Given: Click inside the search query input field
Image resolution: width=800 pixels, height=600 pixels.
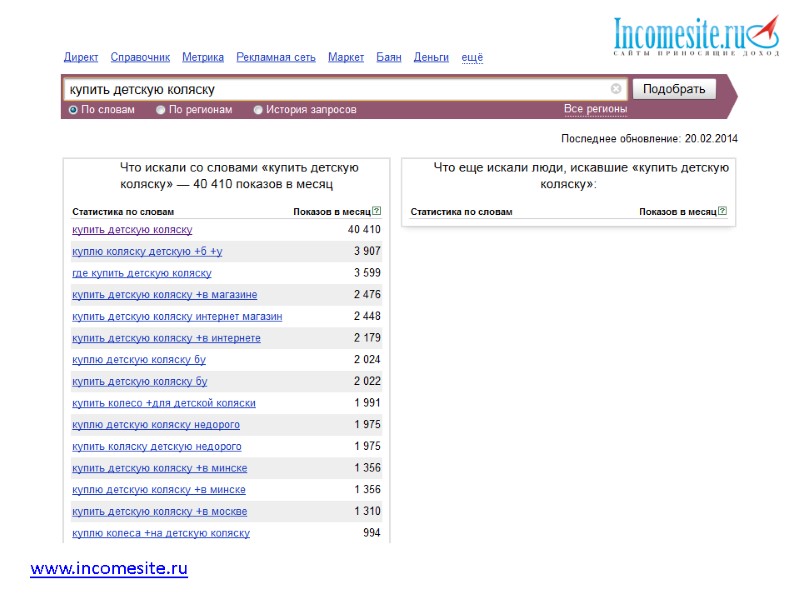Looking at the screenshot, I should (x=300, y=88).
